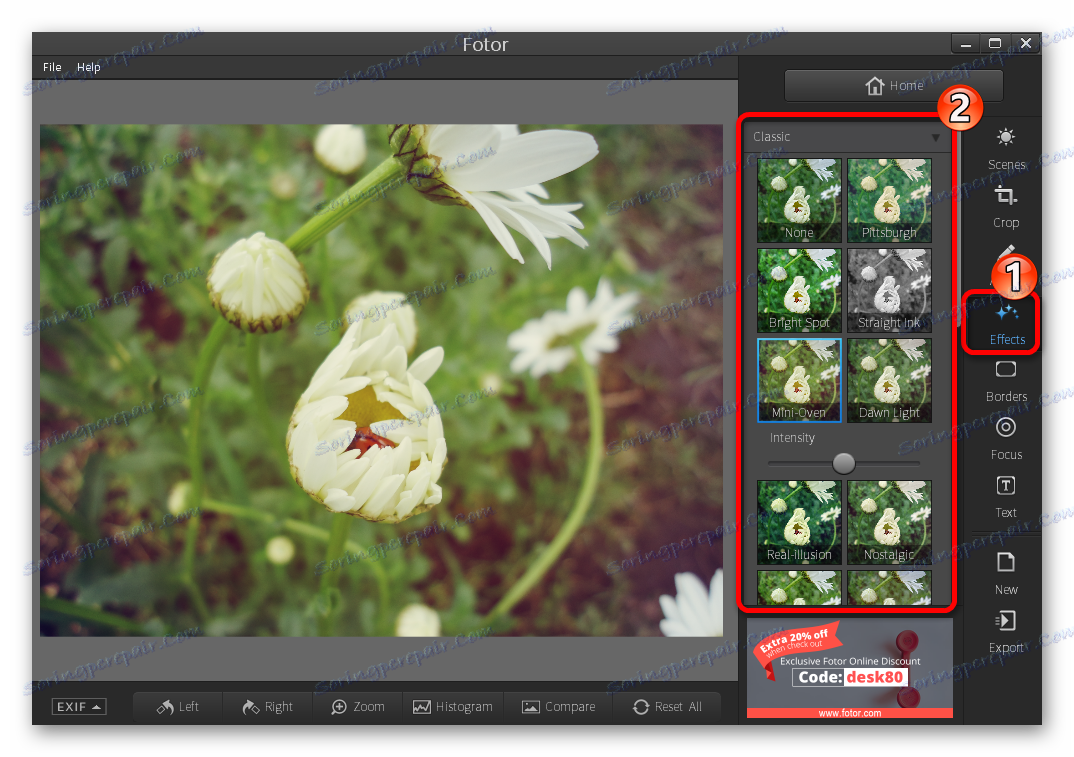Apply the Bright Spot effect
1074x757 pixels.
point(799,290)
